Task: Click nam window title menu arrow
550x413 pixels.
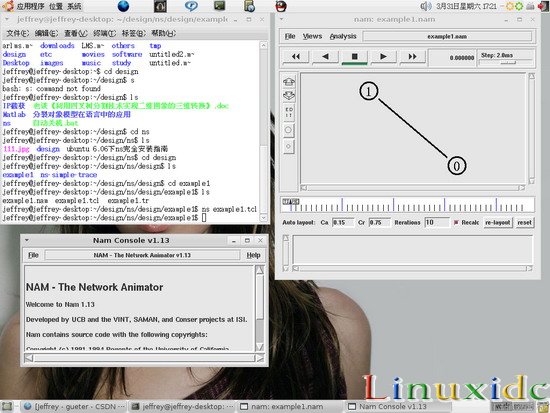Action: click(x=281, y=20)
